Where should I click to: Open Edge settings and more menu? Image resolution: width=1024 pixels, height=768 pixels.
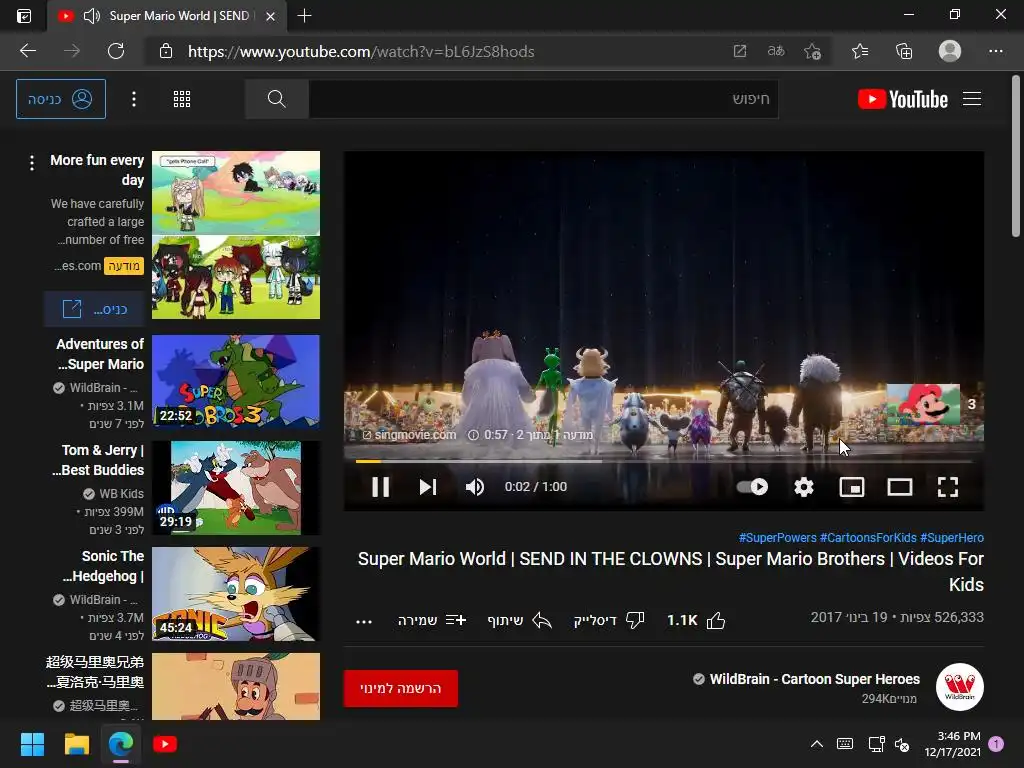(x=995, y=51)
